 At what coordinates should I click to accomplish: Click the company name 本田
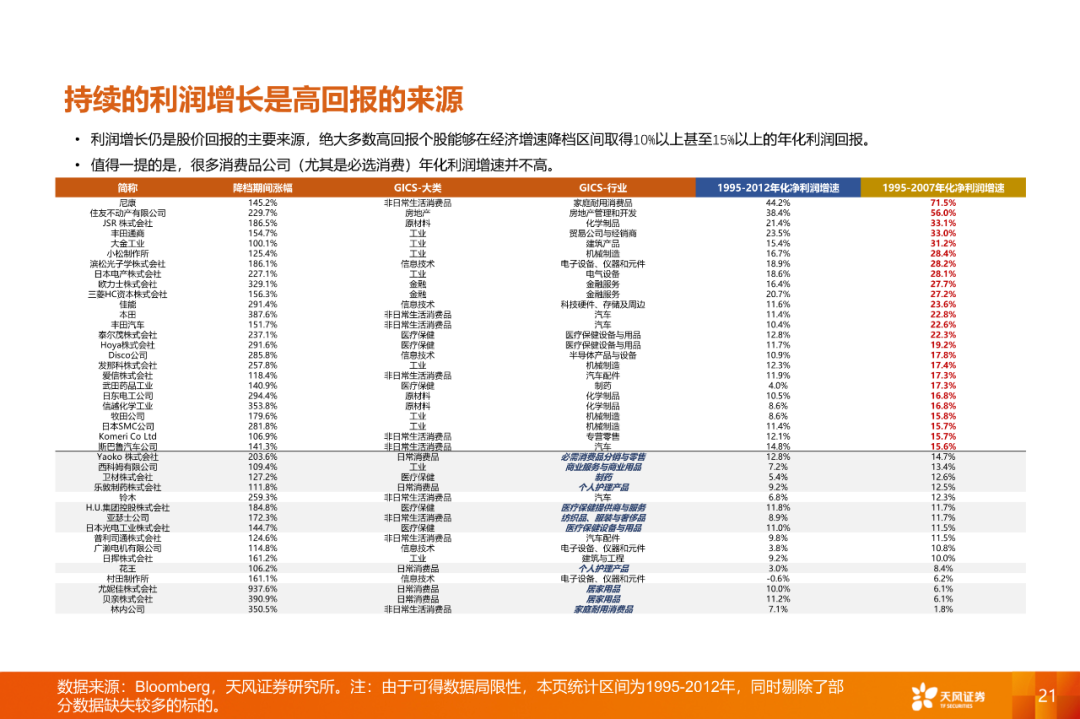(x=127, y=315)
